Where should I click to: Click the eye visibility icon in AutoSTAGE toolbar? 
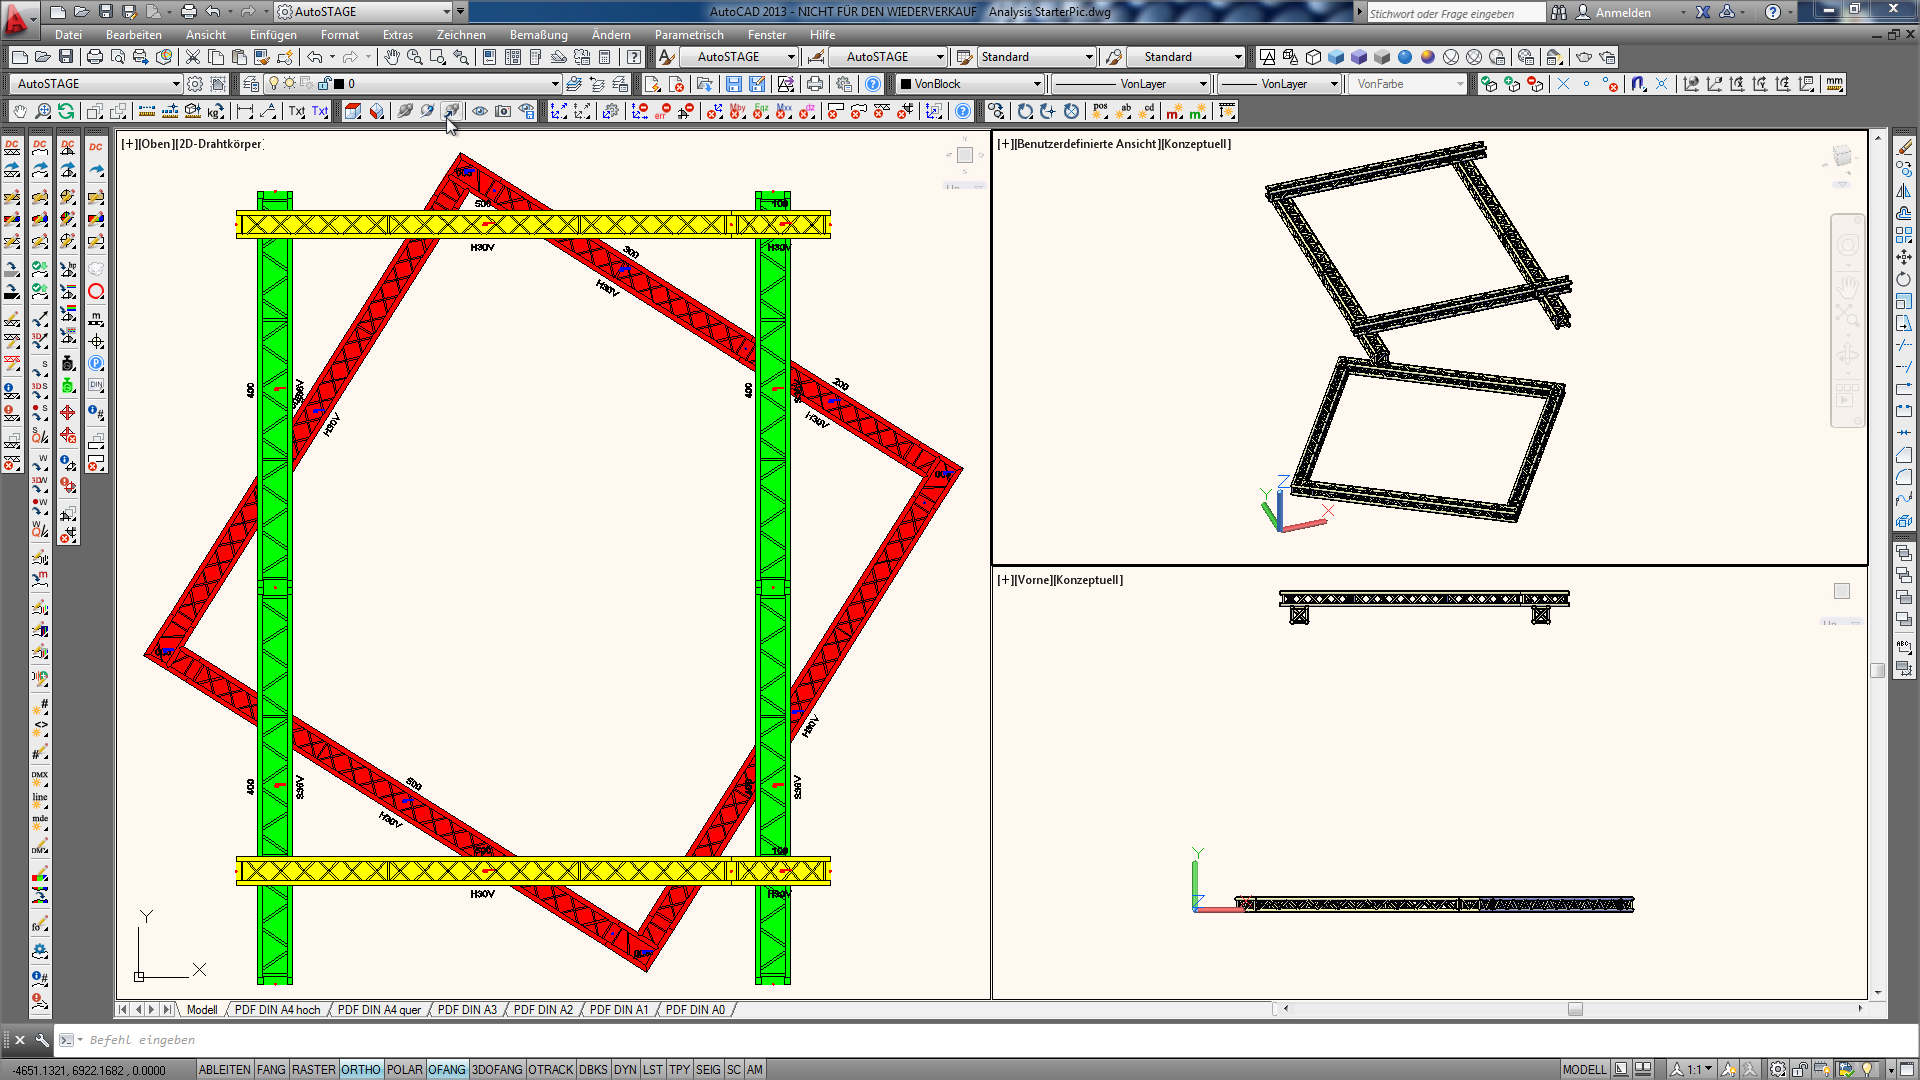pos(480,111)
